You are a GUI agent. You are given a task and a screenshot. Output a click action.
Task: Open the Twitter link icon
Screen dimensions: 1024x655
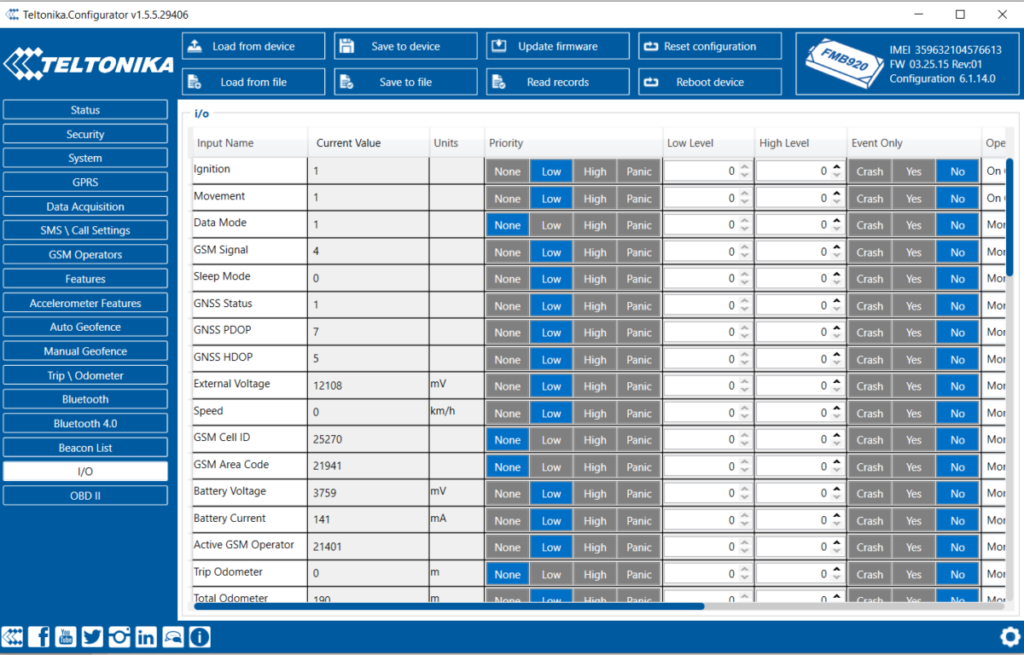(x=93, y=636)
